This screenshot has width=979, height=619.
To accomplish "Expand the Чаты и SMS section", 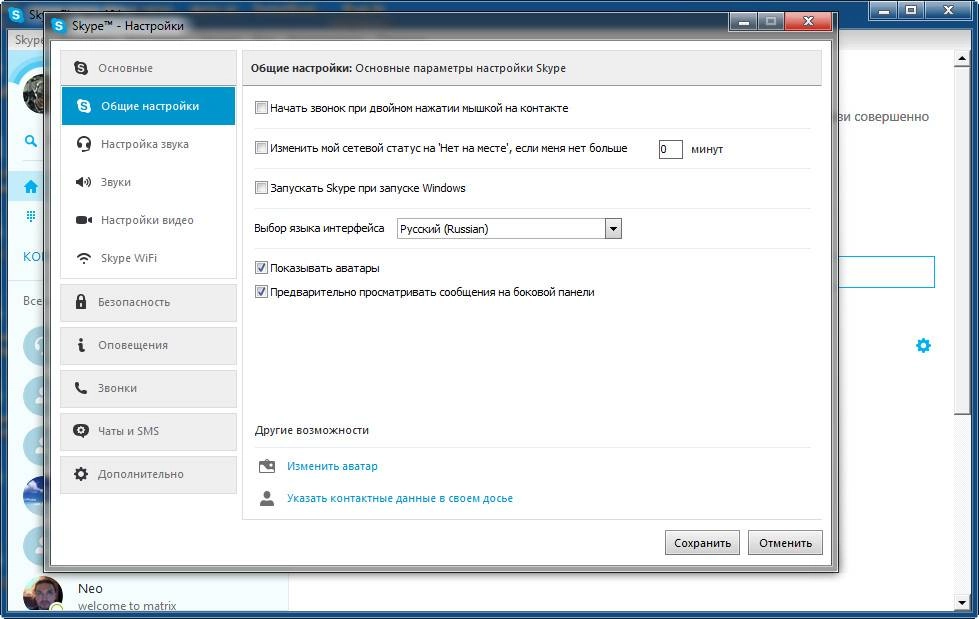I will 148,431.
